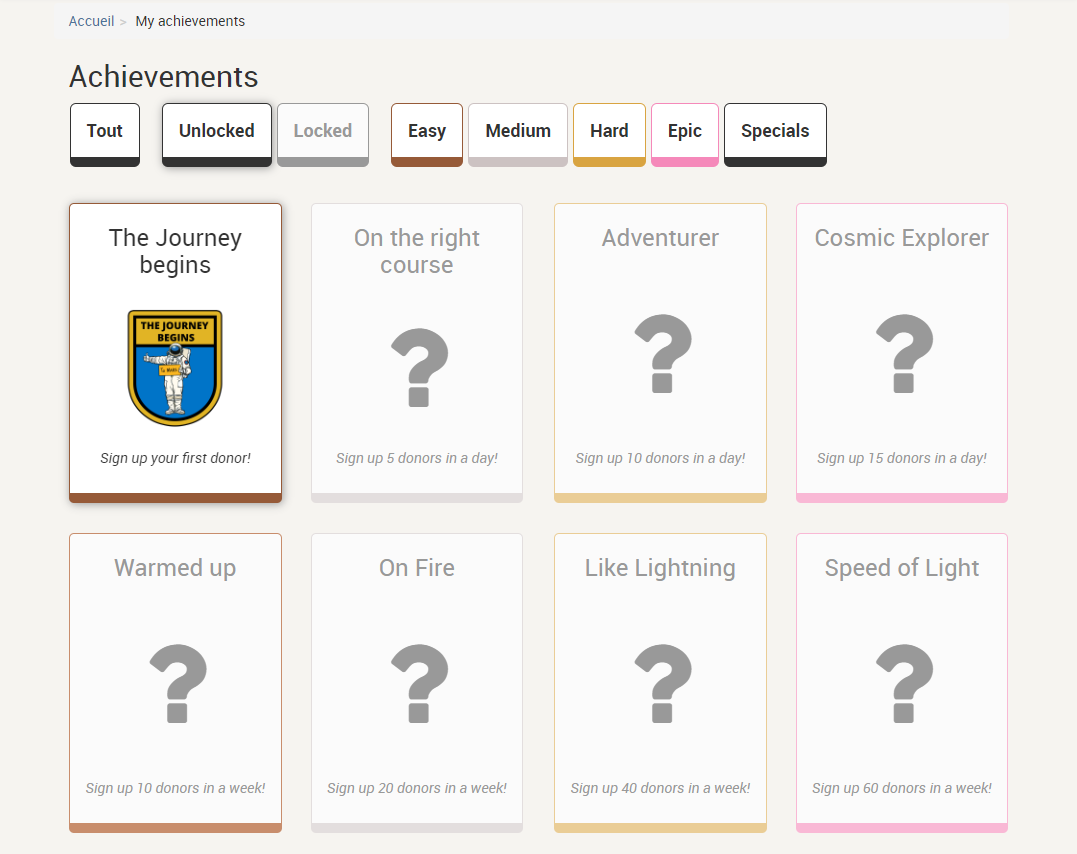Go to Accueil breadcrumb link
This screenshot has width=1077, height=854.
pos(91,21)
